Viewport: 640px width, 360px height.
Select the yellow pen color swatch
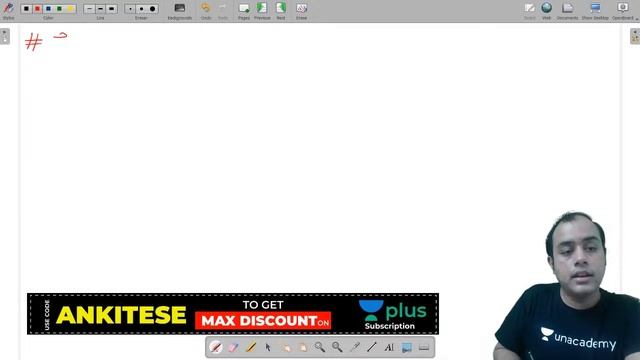tap(71, 9)
